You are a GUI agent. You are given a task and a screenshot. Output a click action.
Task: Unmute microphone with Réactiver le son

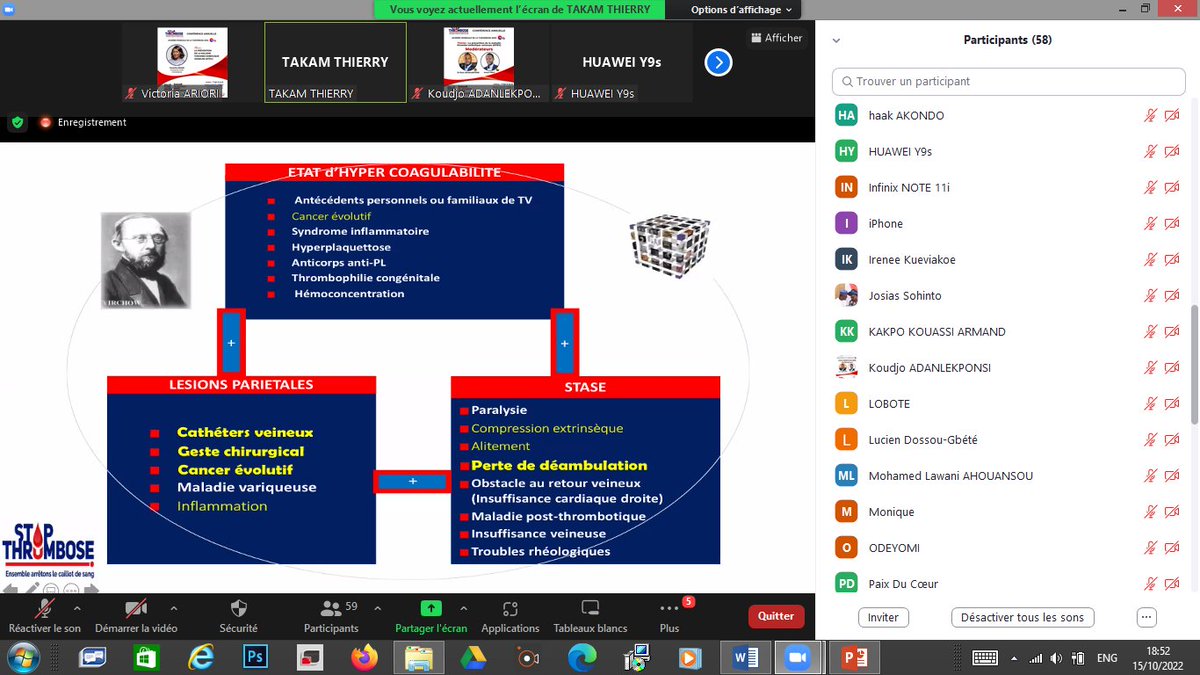click(x=44, y=616)
